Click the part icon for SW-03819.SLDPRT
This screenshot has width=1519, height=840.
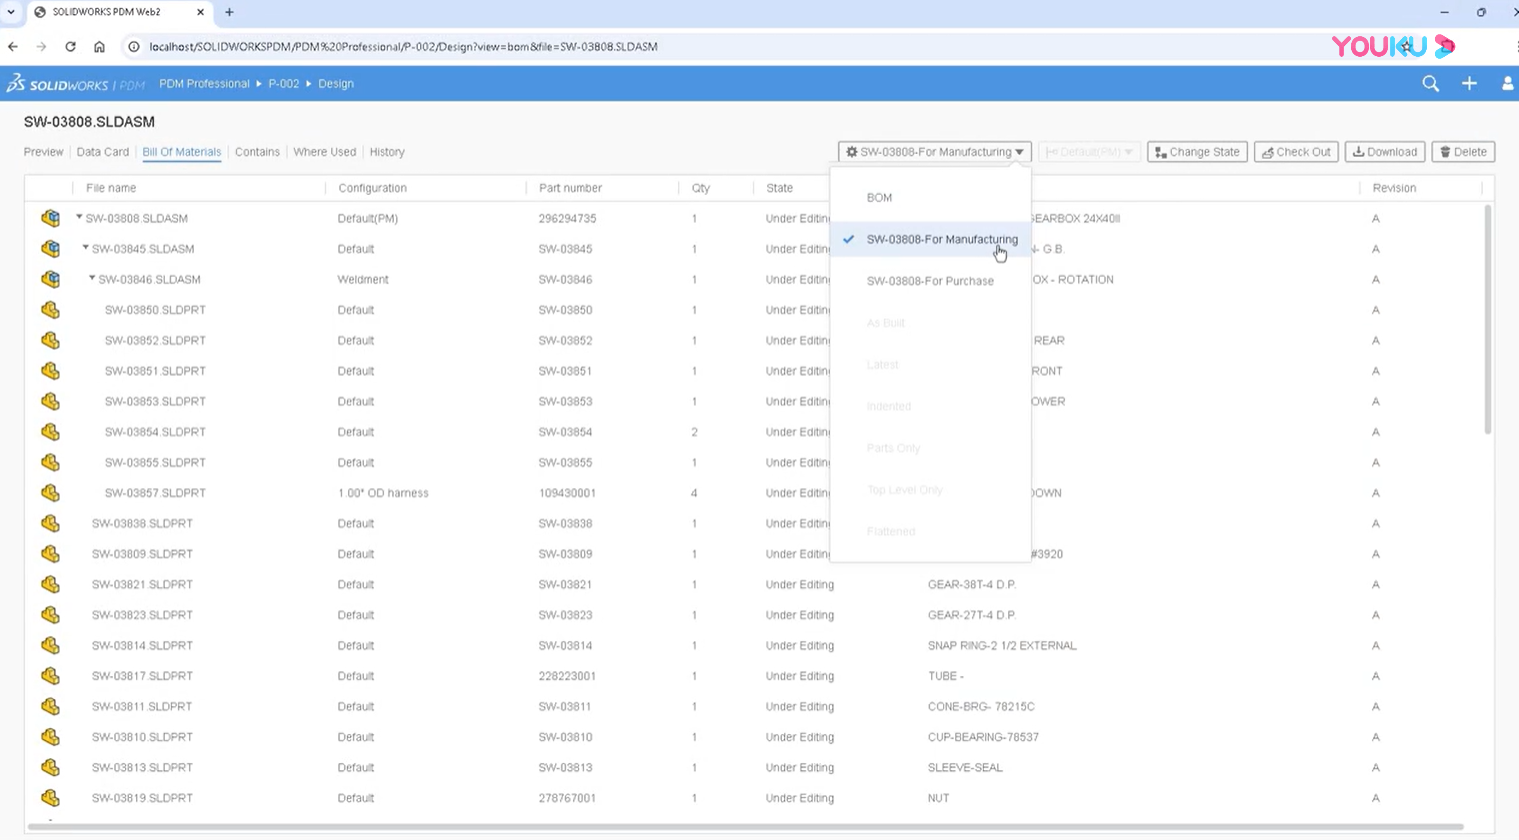(x=51, y=798)
